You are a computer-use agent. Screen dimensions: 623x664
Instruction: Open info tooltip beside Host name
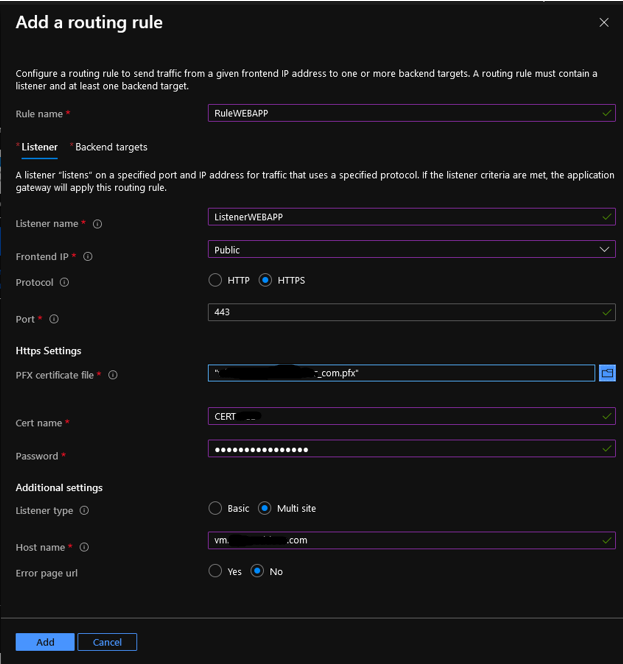click(x=84, y=547)
